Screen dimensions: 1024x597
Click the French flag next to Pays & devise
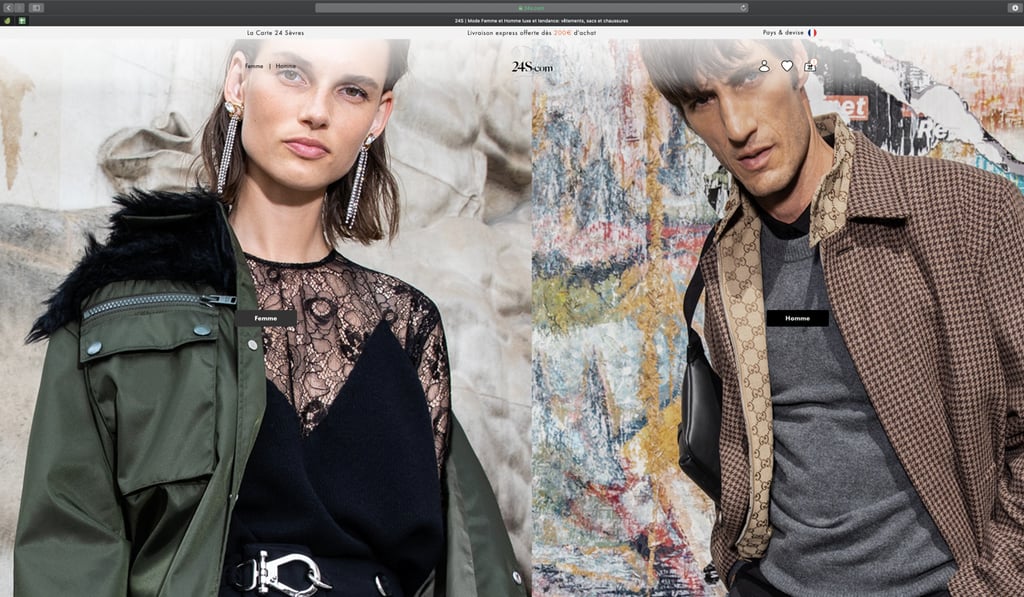pos(810,32)
